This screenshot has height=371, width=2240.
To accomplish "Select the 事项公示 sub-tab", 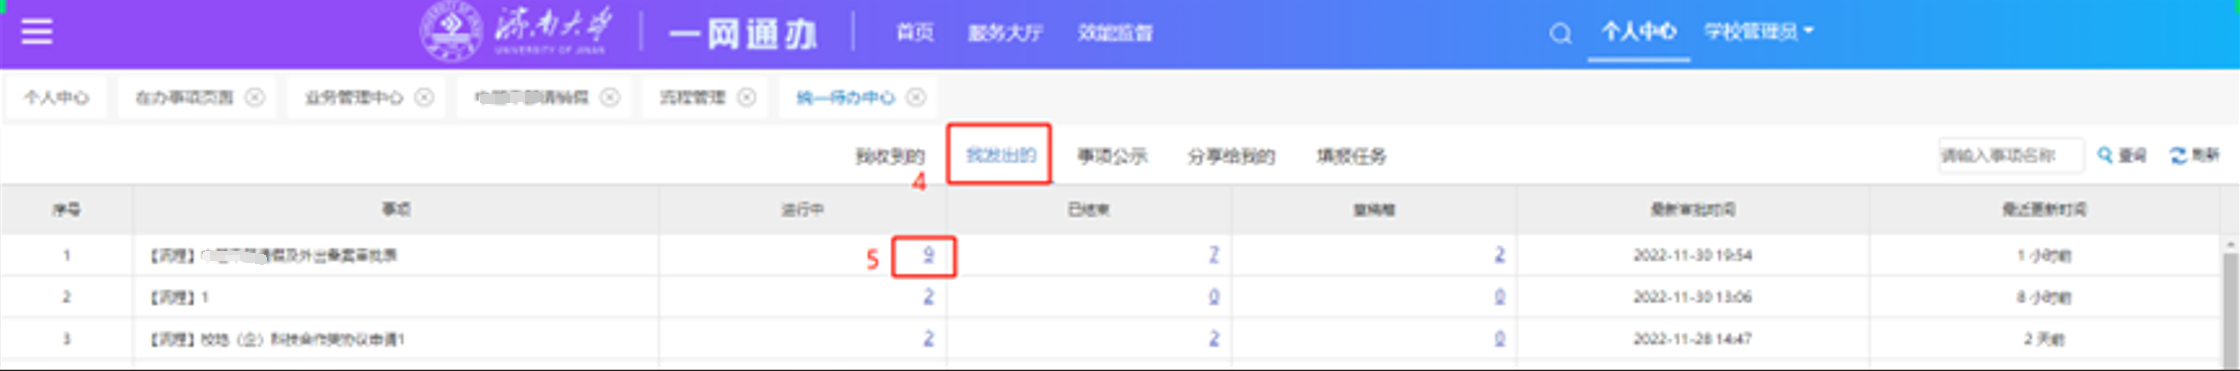I will click(1112, 156).
